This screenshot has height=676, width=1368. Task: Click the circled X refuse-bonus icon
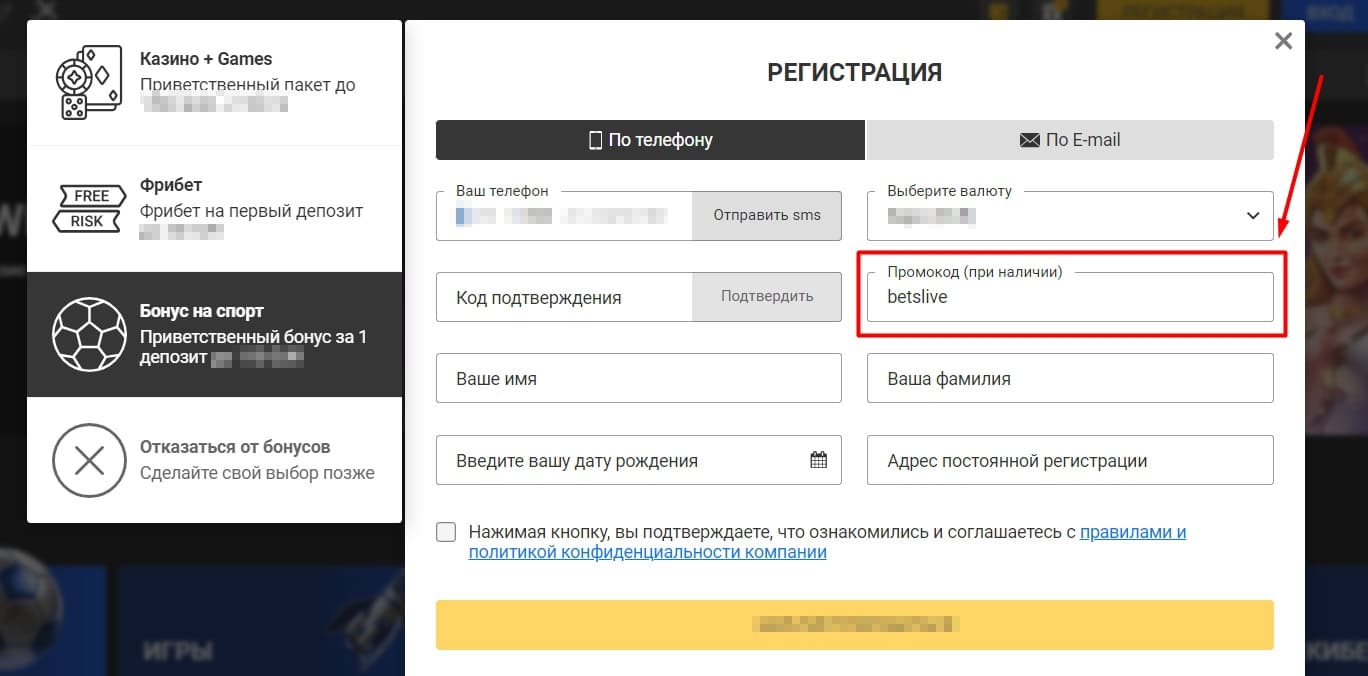tap(89, 460)
